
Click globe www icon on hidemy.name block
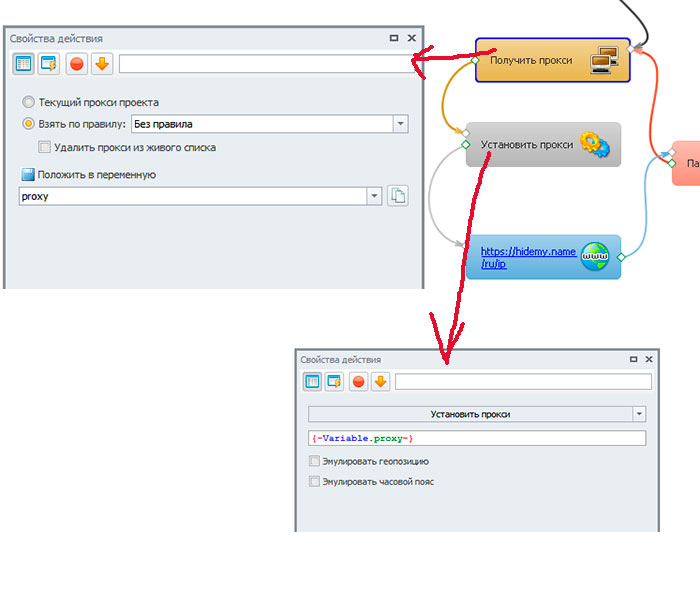pyautogui.click(x=595, y=256)
